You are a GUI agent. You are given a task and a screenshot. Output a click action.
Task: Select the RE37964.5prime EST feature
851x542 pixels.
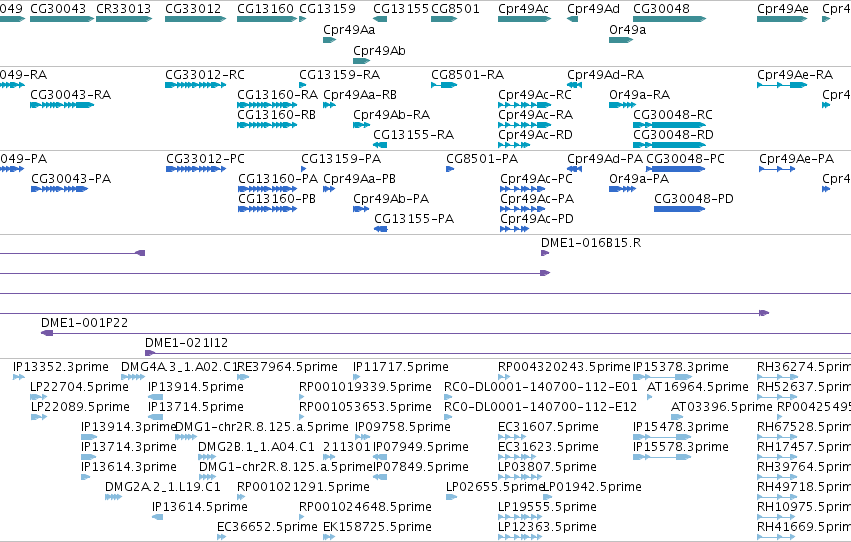(x=243, y=377)
